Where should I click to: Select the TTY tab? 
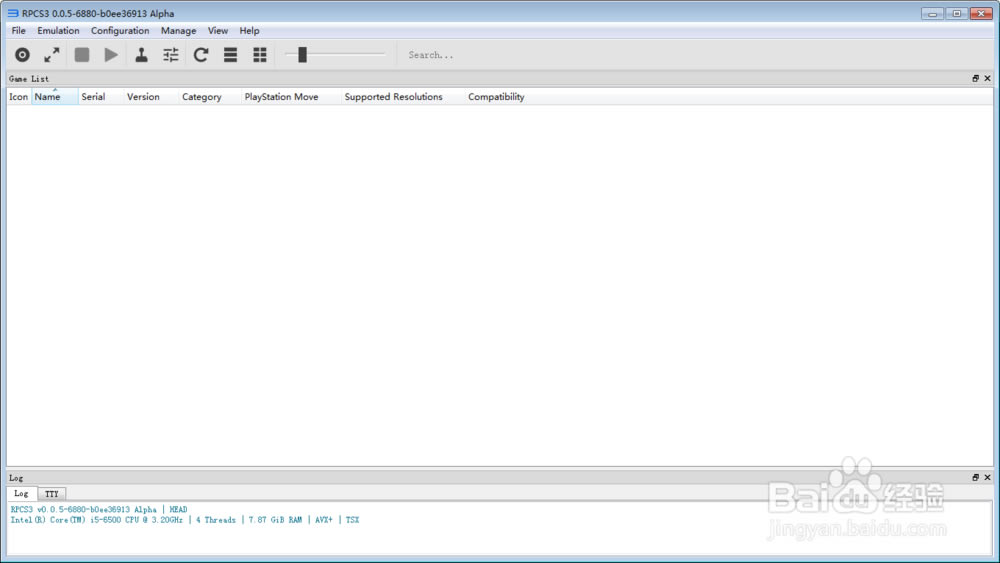click(52, 494)
